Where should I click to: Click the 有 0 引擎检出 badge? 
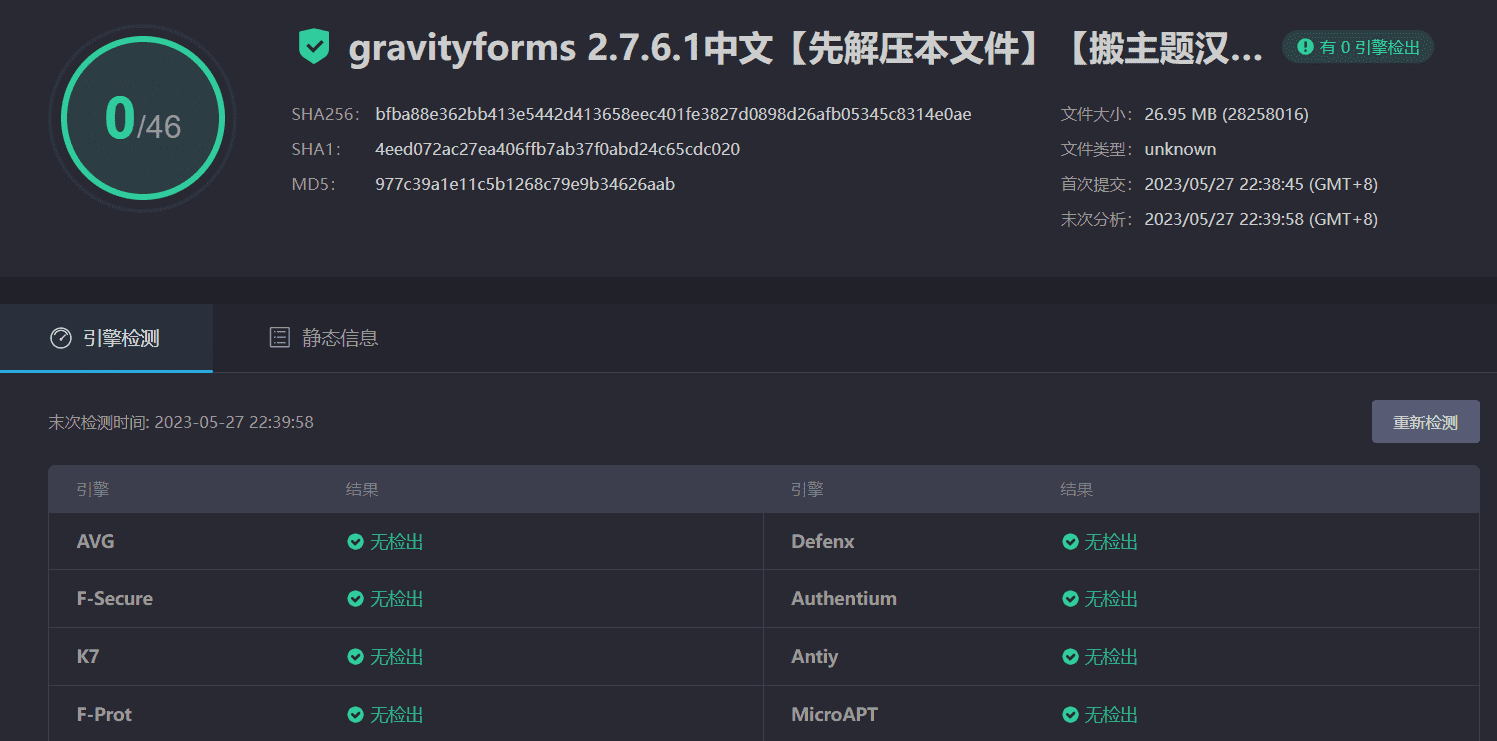[1358, 47]
